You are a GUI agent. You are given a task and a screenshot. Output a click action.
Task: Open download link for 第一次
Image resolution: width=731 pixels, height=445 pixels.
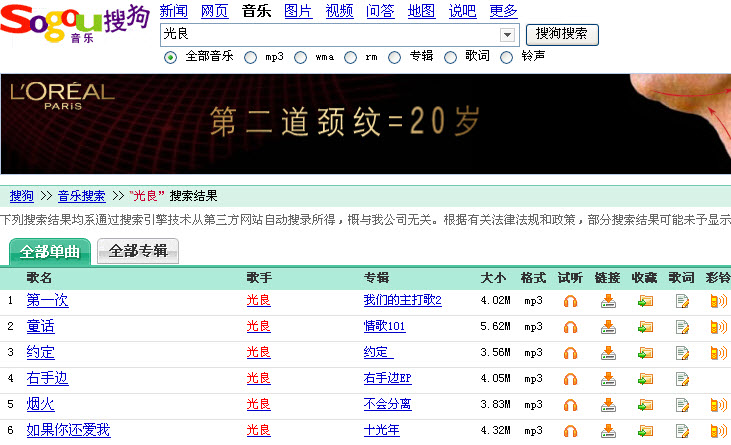pyautogui.click(x=607, y=301)
